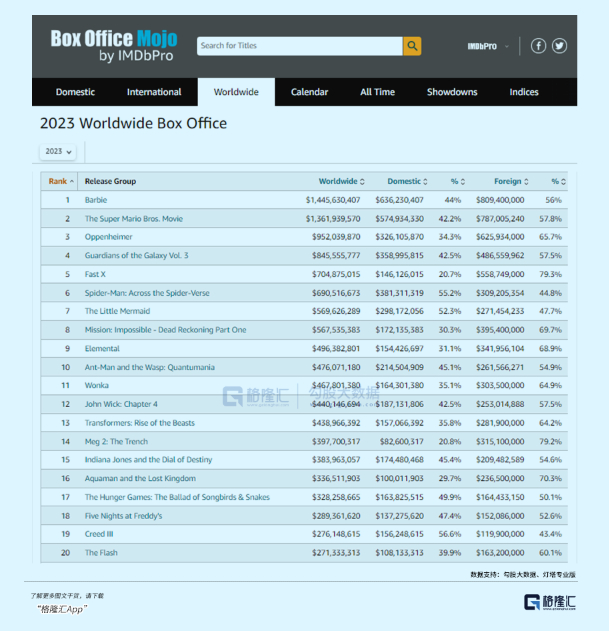Click the Release Group column header

click(110, 181)
